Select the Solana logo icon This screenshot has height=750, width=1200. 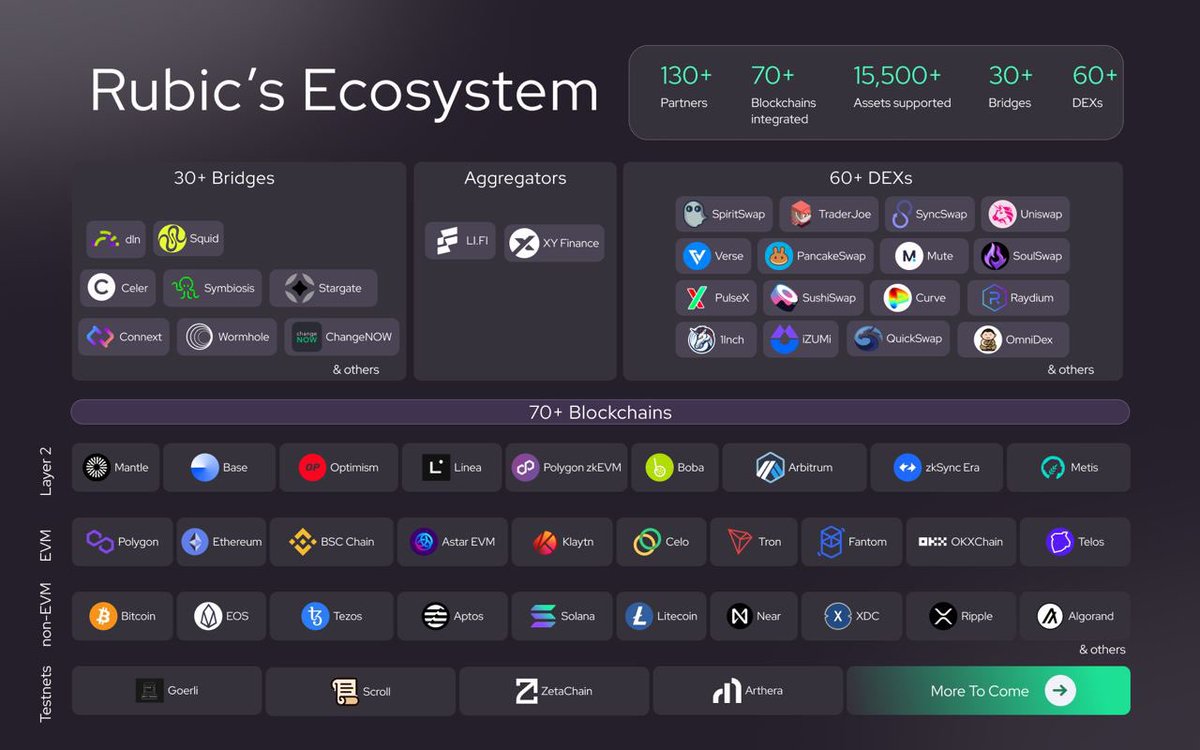pyautogui.click(x=543, y=616)
